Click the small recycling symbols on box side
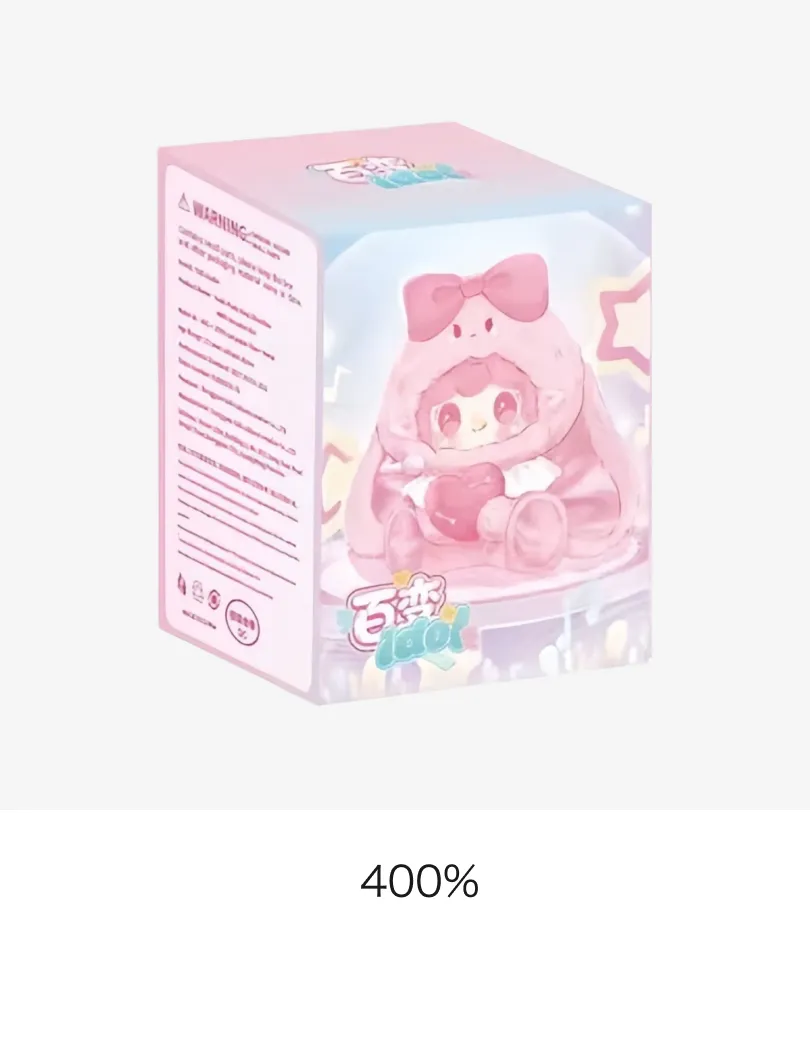The height and width of the screenshot is (1041, 810). tap(197, 590)
